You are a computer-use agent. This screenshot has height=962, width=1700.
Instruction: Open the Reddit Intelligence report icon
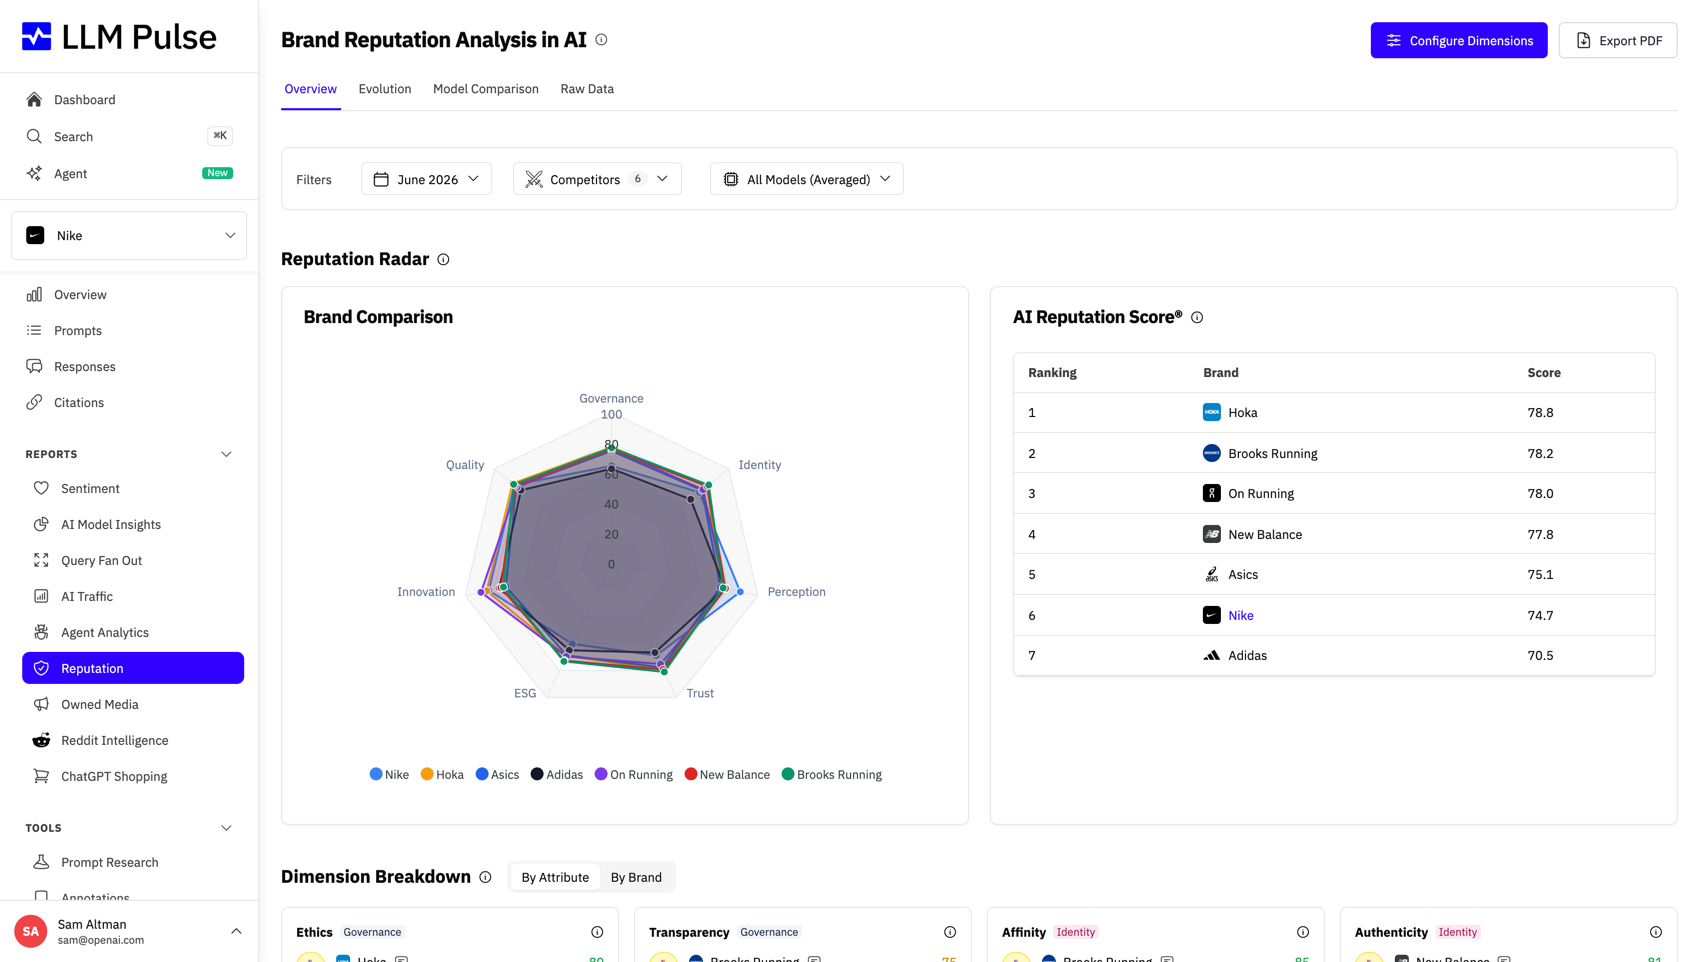[41, 740]
